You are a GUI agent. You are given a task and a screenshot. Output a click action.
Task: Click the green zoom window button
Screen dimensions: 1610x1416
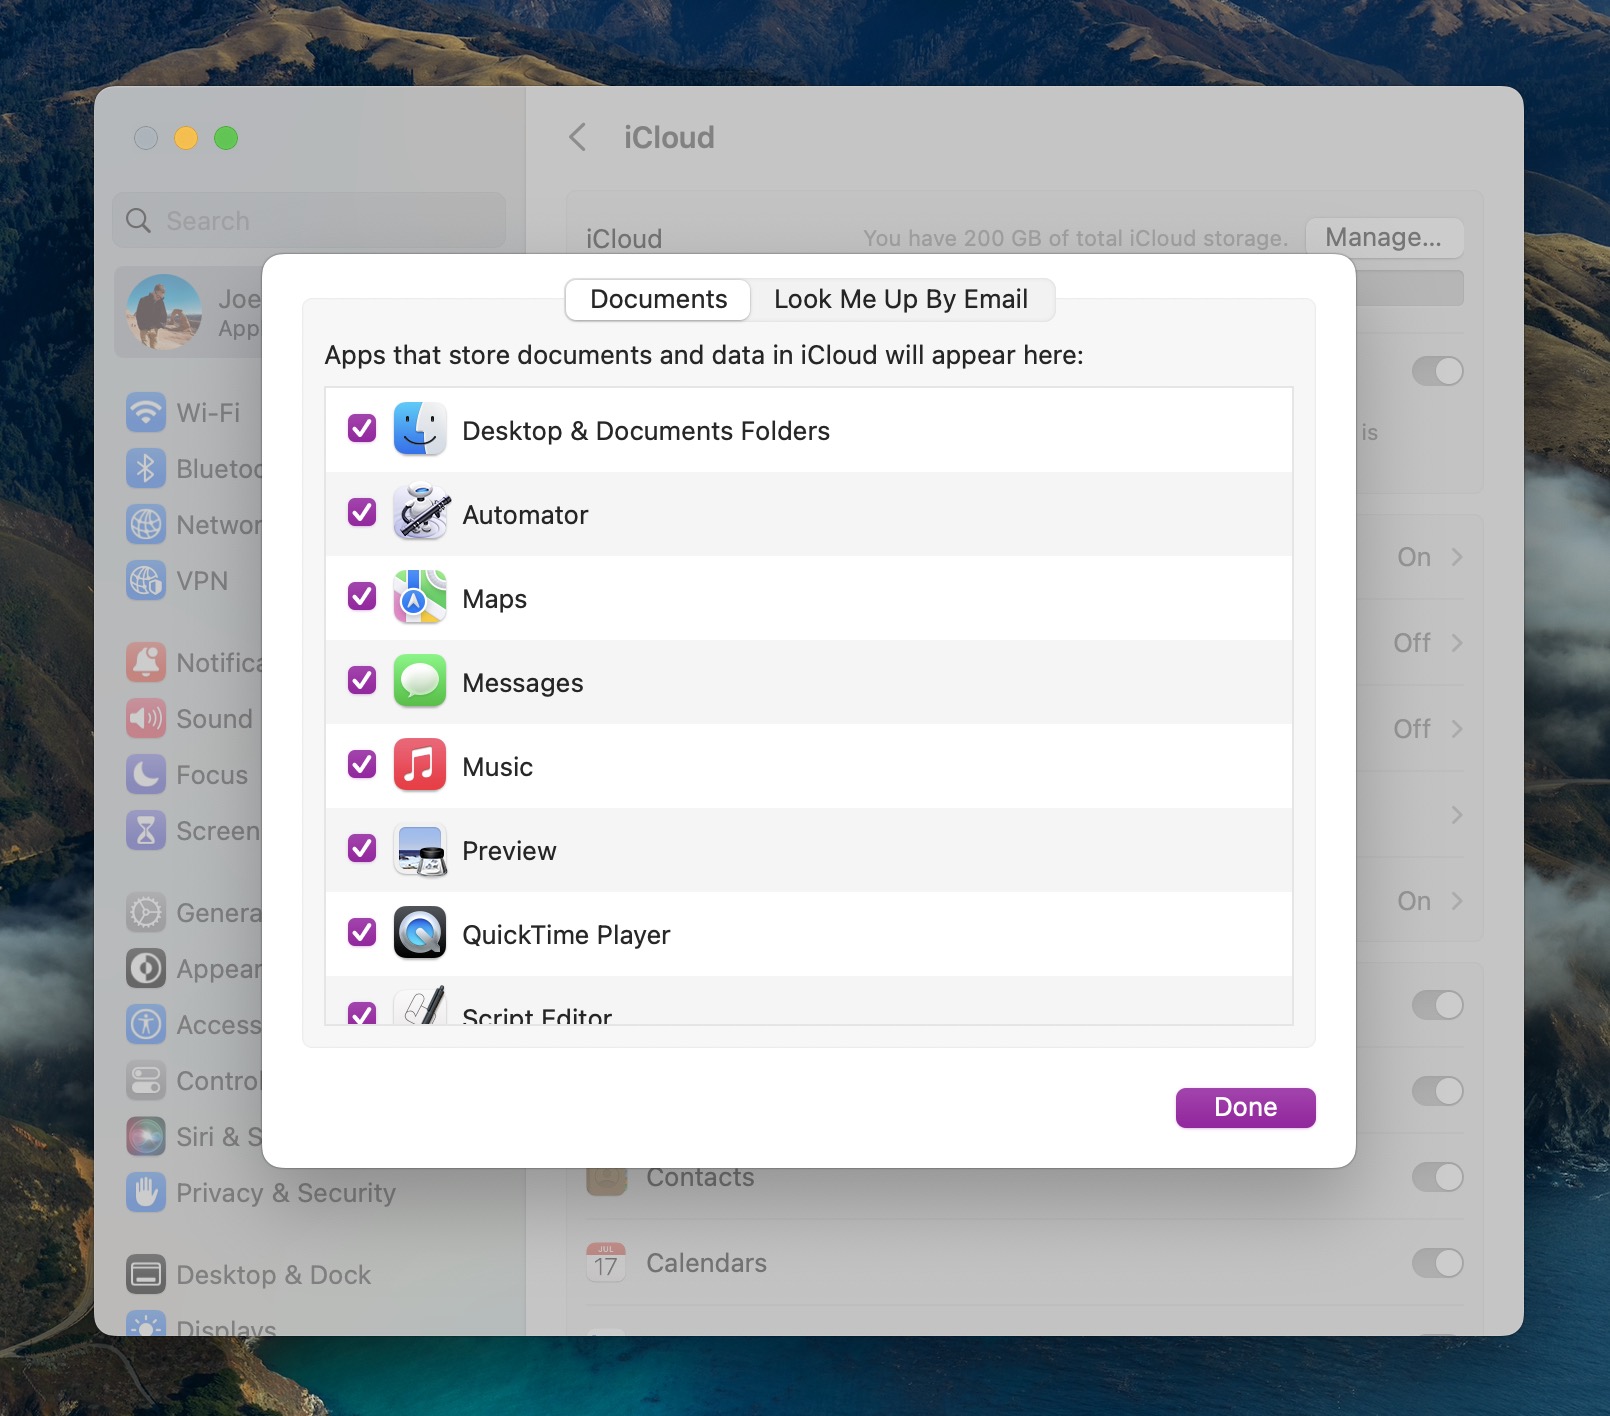point(226,138)
